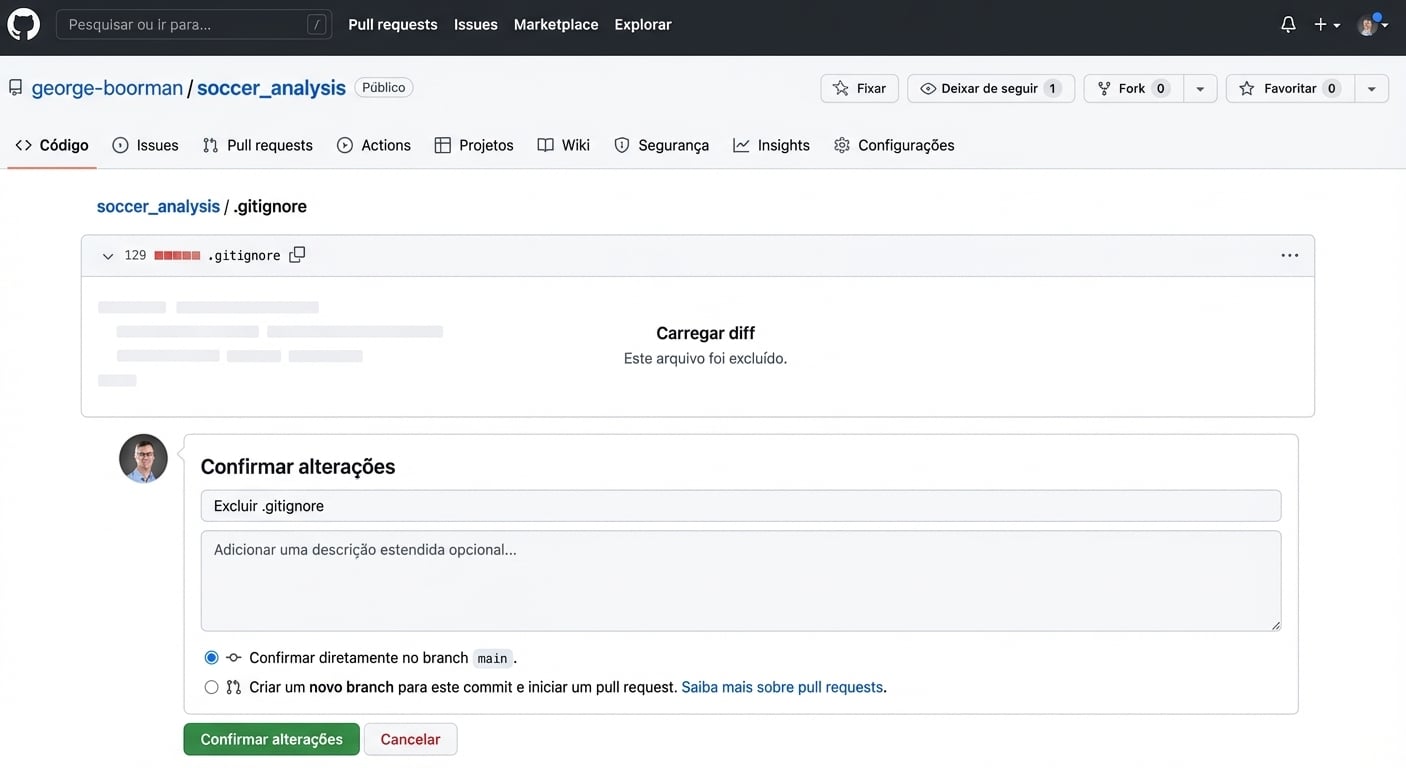Collapse the .gitignore diff chevron
The height and width of the screenshot is (768, 1406).
pos(107,255)
